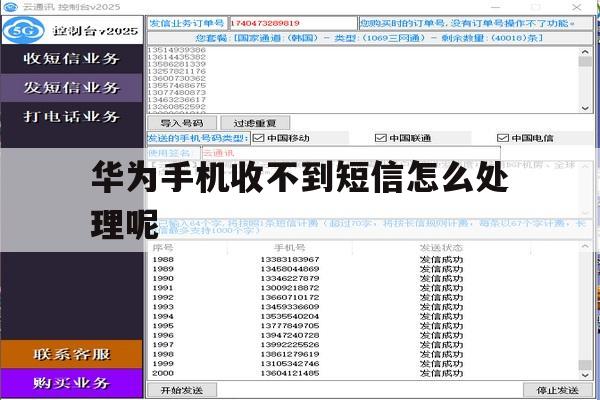Click the 使用签名 input field
This screenshot has height=400, width=600.
pos(351,153)
